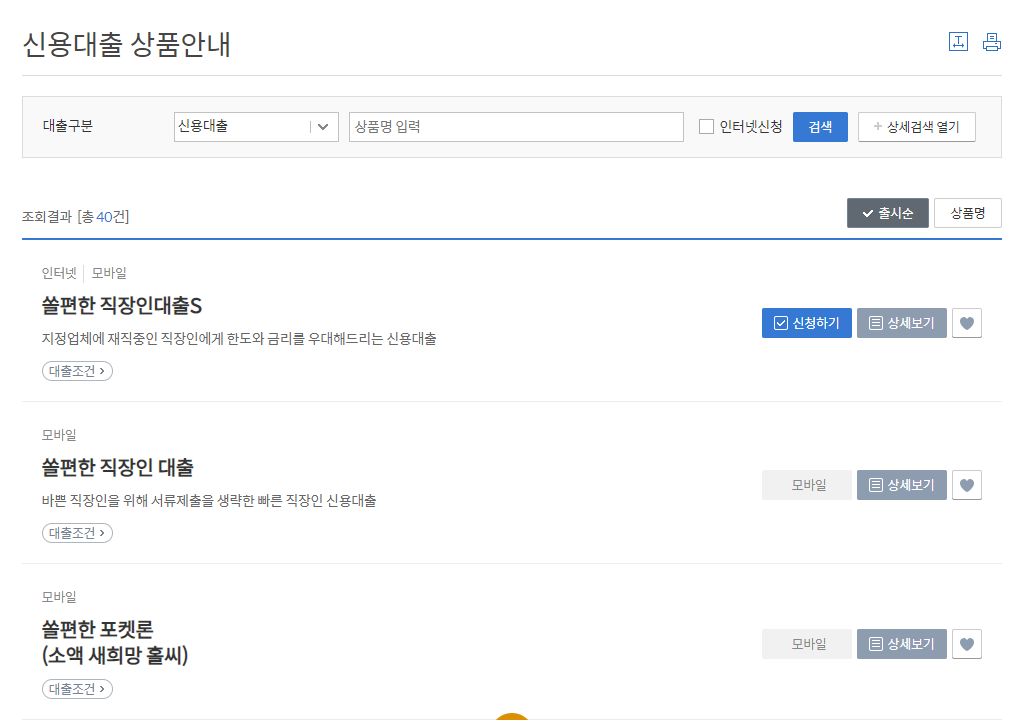This screenshot has width=1012, height=720.
Task: Expand 대출조건 for 쏠편한 직장인 대출
Action: pos(77,533)
